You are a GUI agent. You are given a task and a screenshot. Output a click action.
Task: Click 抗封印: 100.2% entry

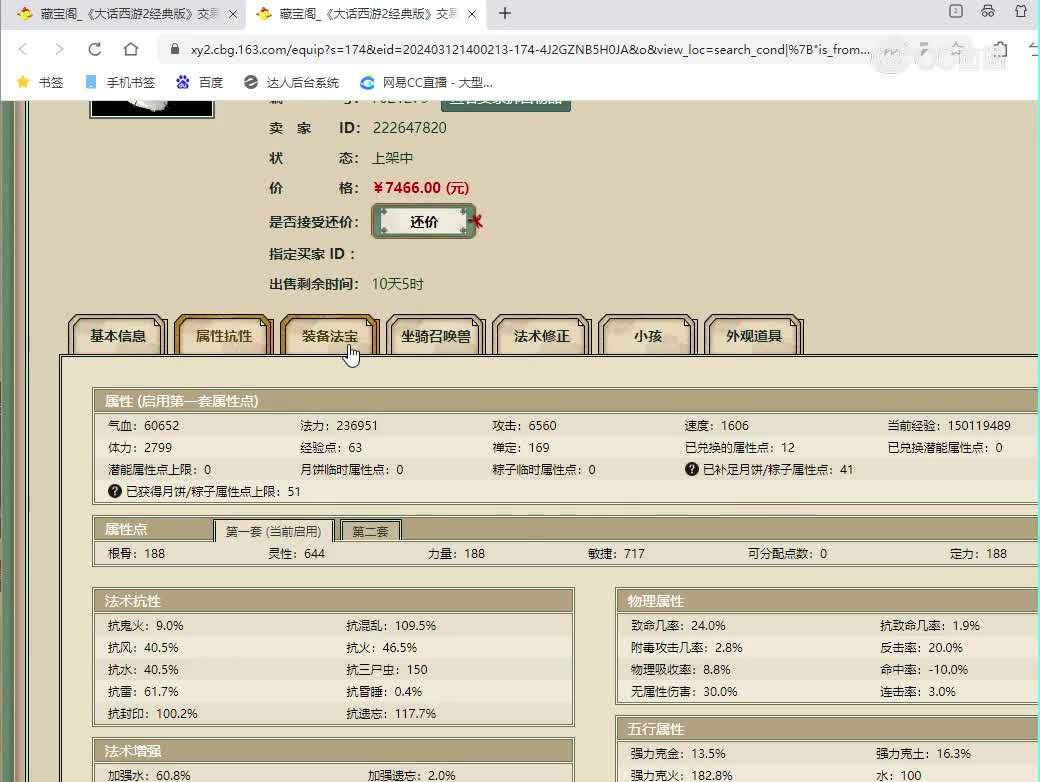point(153,714)
